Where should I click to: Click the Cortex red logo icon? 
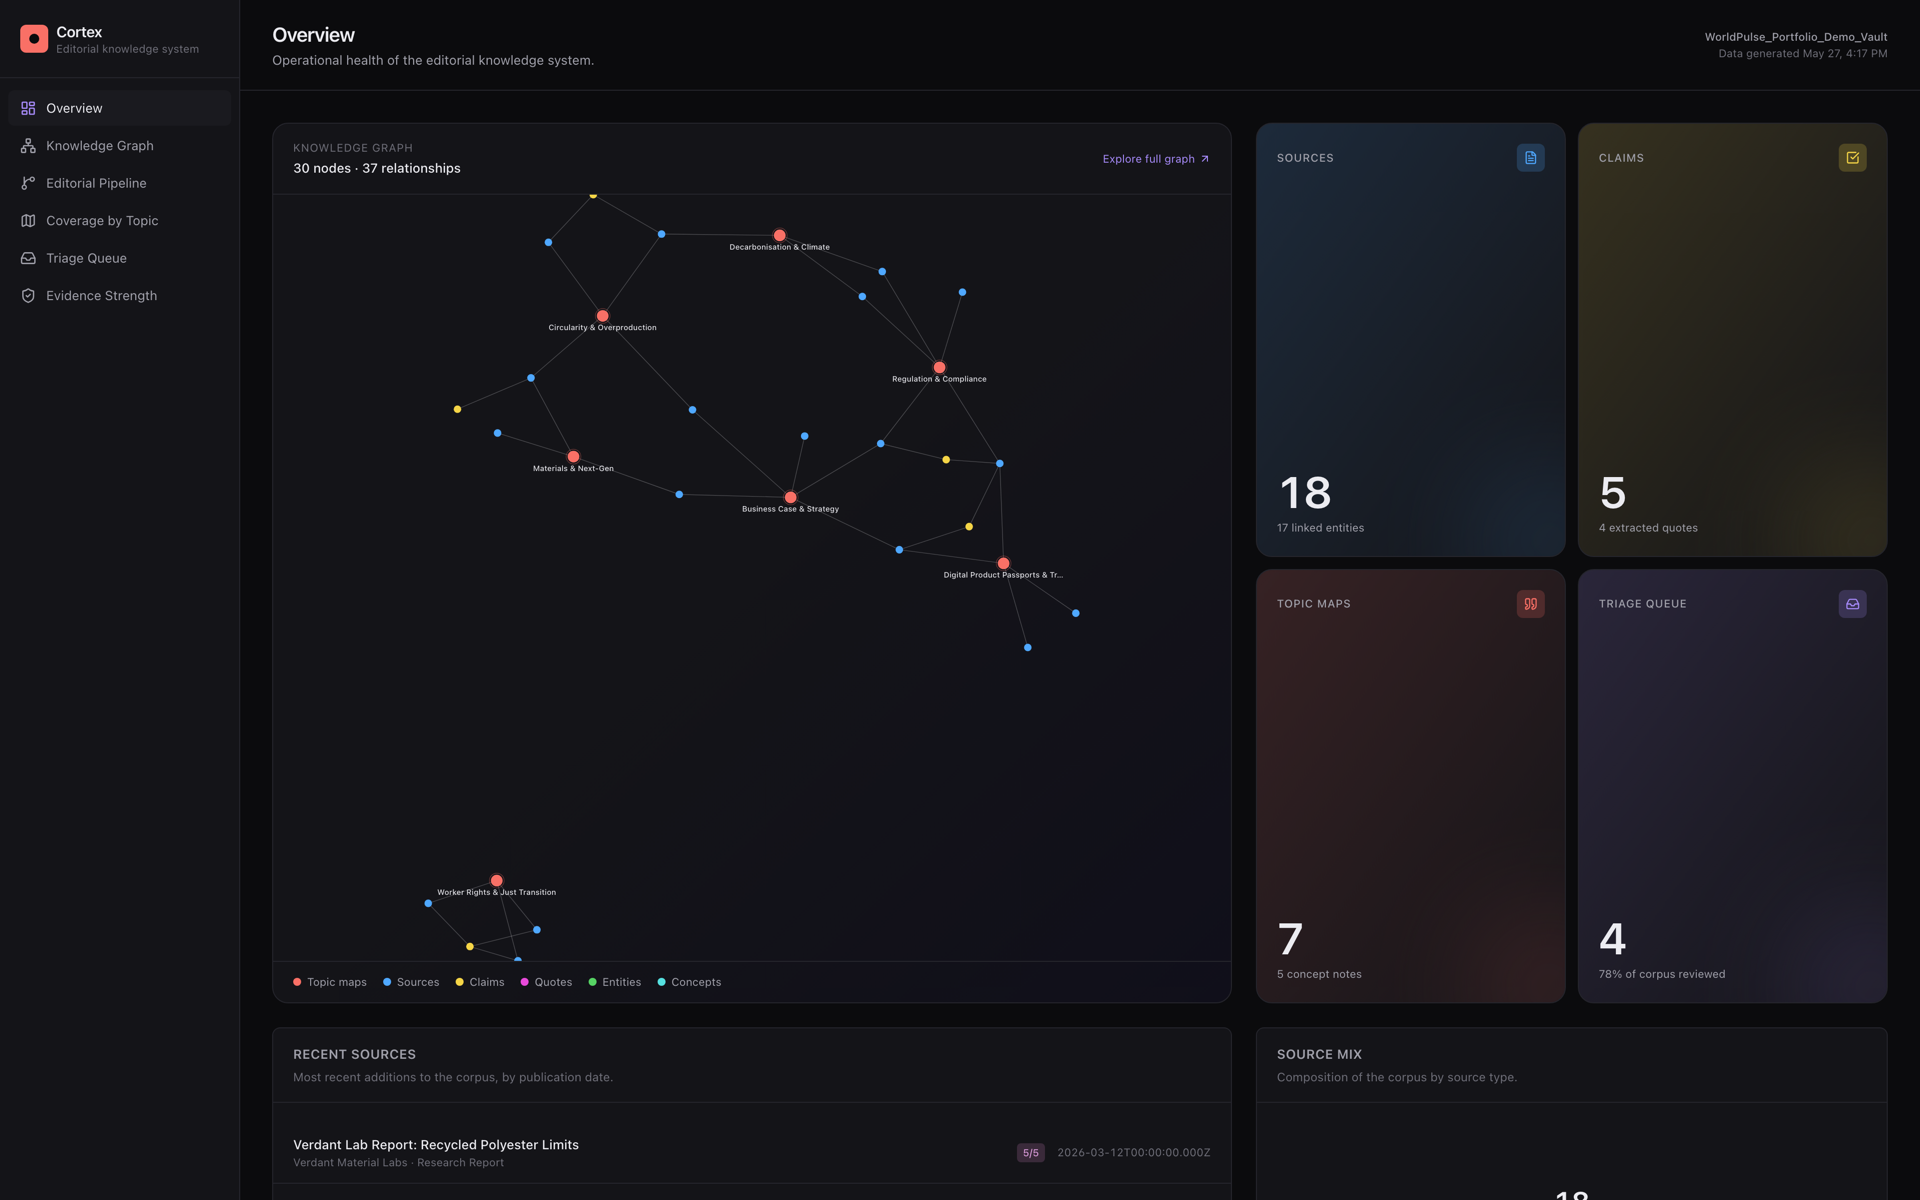[34, 39]
